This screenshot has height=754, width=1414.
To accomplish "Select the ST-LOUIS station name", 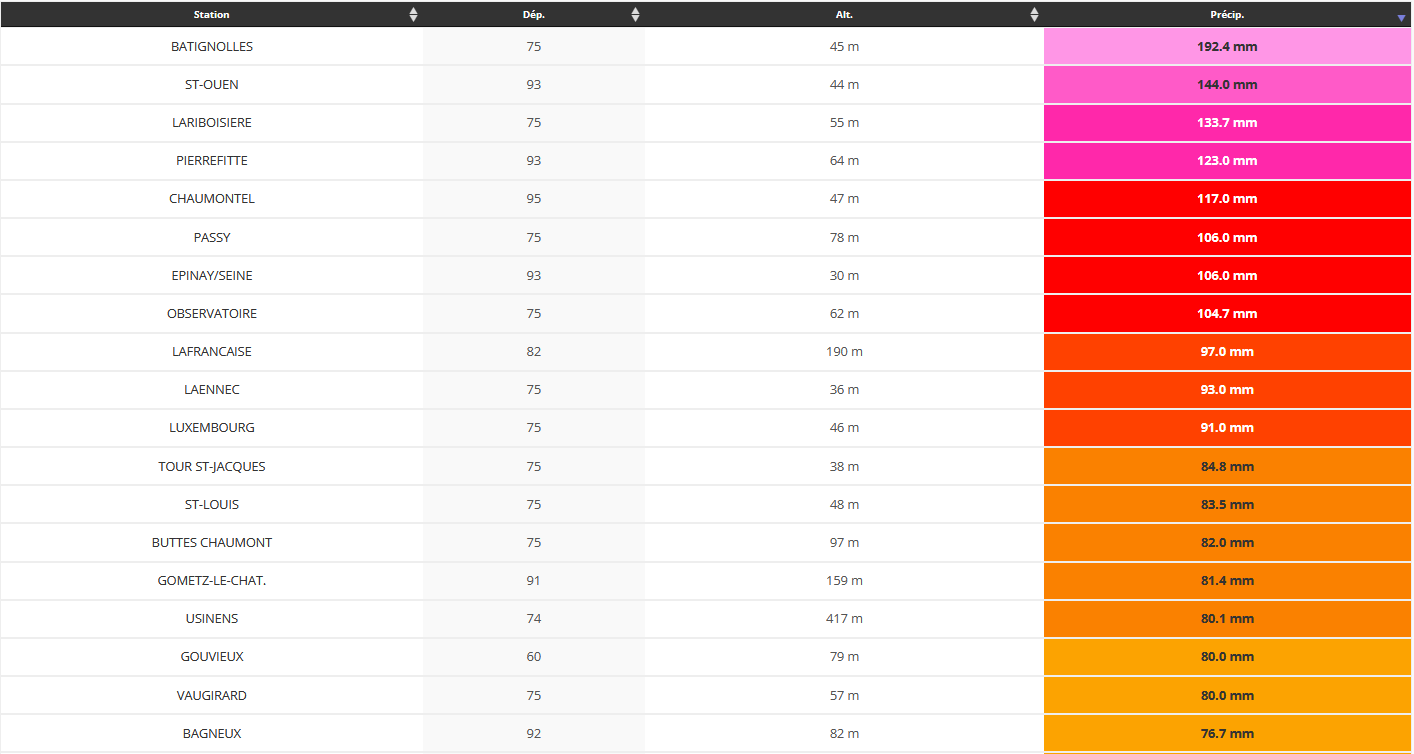I will [x=212, y=505].
